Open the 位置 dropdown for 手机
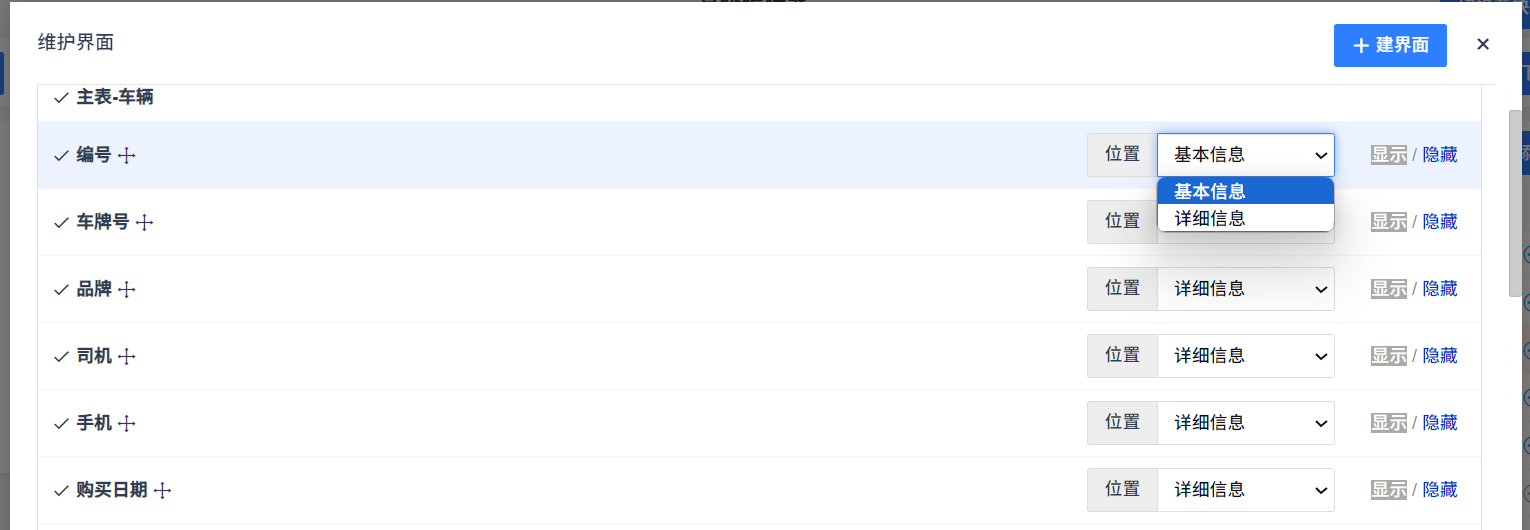Image resolution: width=1530 pixels, height=530 pixels. click(1245, 423)
